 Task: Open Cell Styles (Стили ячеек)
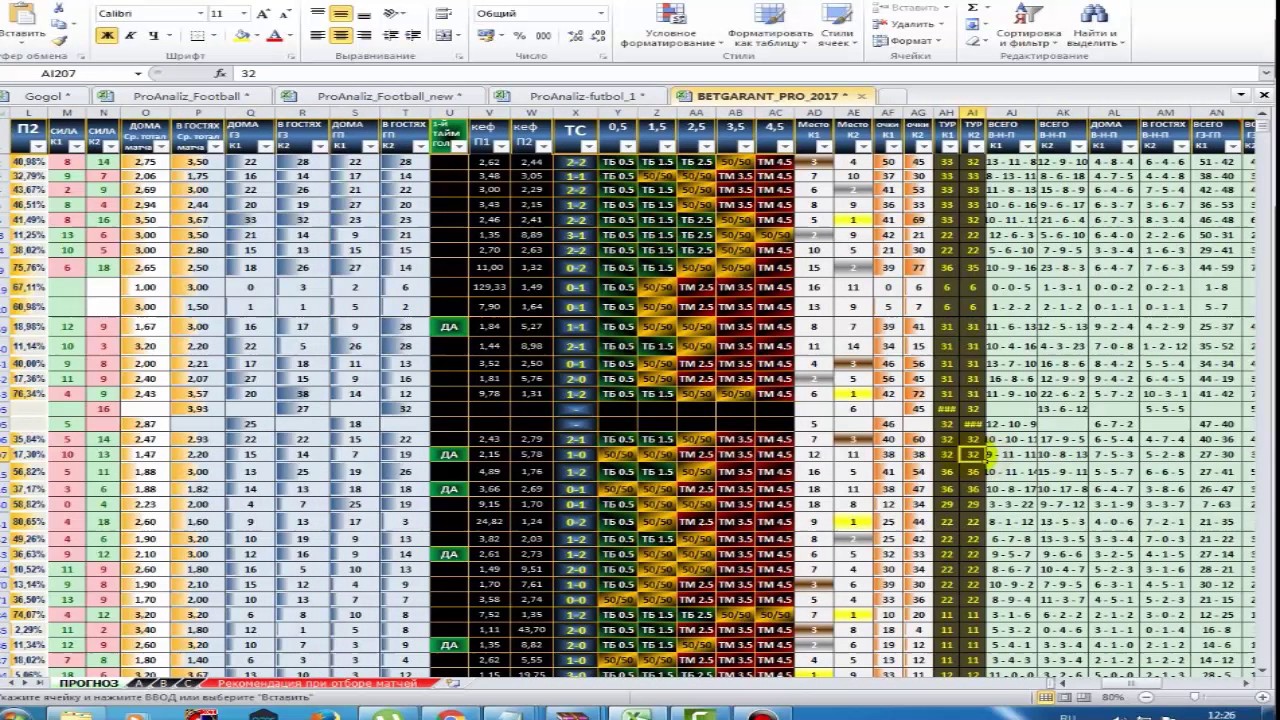coord(837,26)
